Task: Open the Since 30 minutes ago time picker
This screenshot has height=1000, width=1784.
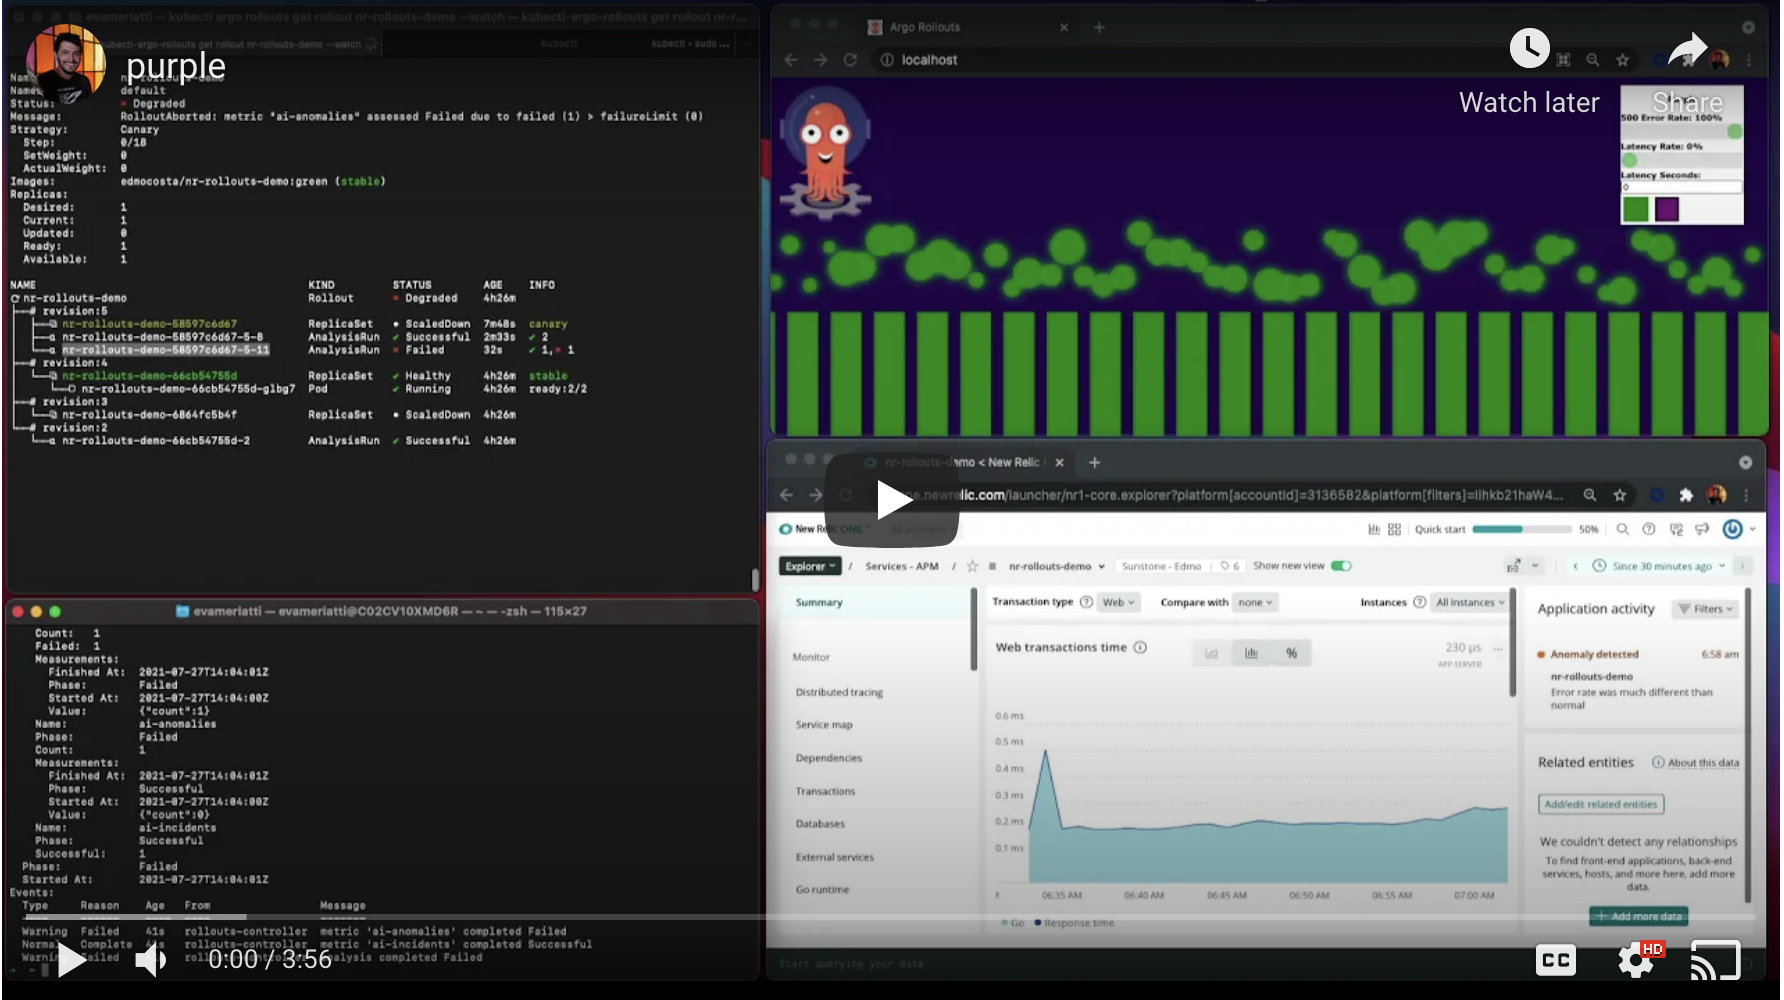Action: click(x=1659, y=566)
